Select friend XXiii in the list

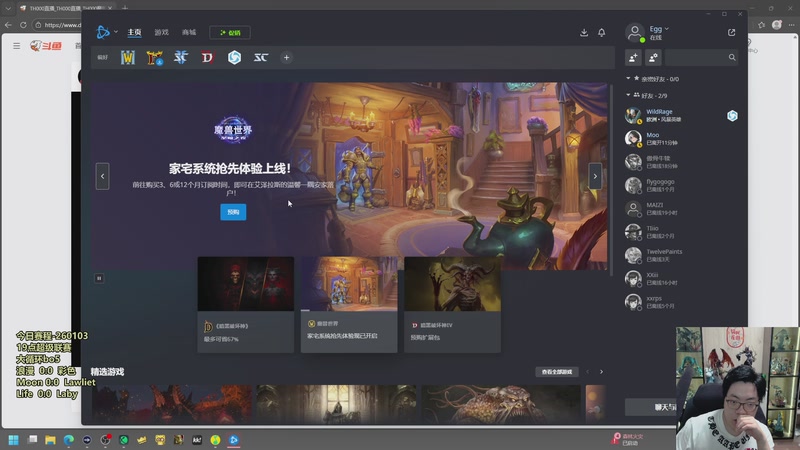tap(681, 279)
